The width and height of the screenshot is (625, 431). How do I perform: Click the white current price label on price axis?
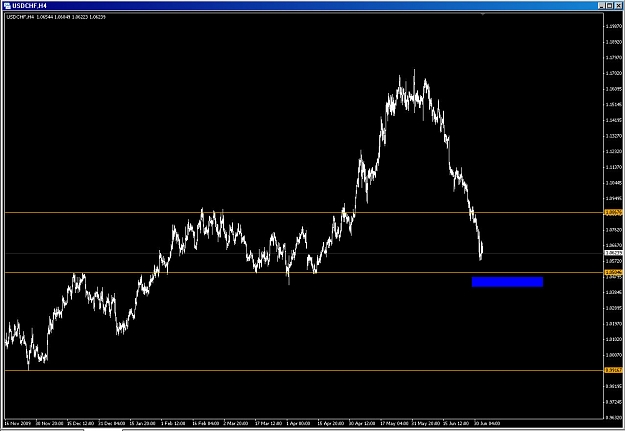click(614, 253)
